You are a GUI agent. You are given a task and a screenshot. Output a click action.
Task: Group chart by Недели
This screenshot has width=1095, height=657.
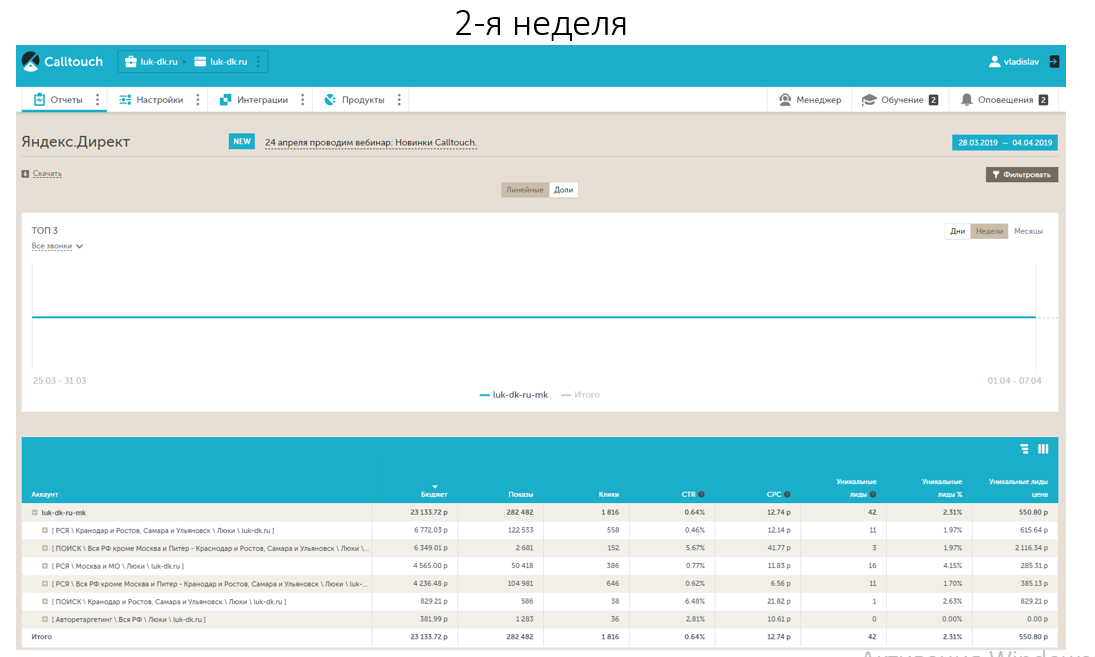[989, 231]
